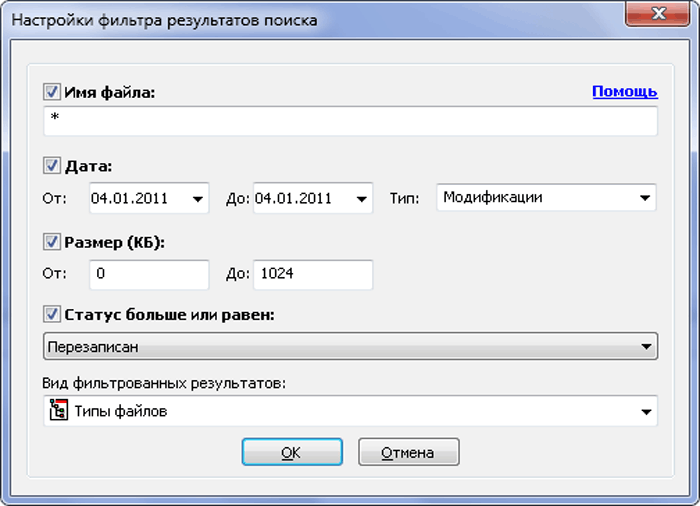Click the "Отмена" cancel button
Image resolution: width=700 pixels, height=506 pixels.
(x=408, y=453)
